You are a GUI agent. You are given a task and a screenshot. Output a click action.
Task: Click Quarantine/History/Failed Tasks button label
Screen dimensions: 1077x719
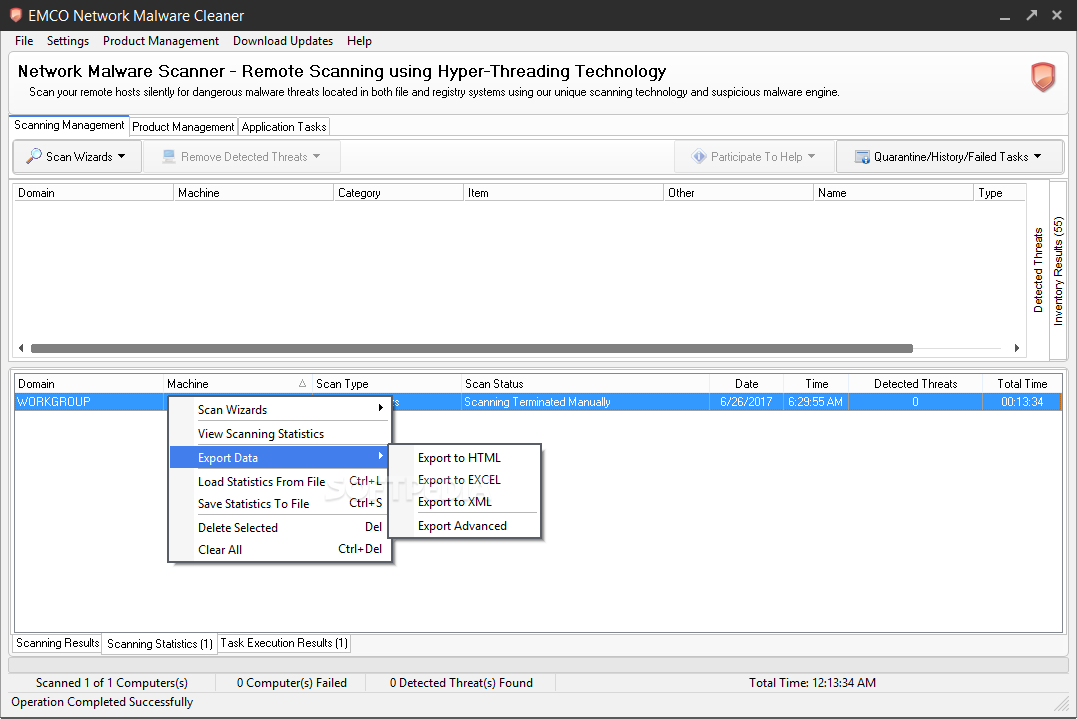(x=951, y=157)
